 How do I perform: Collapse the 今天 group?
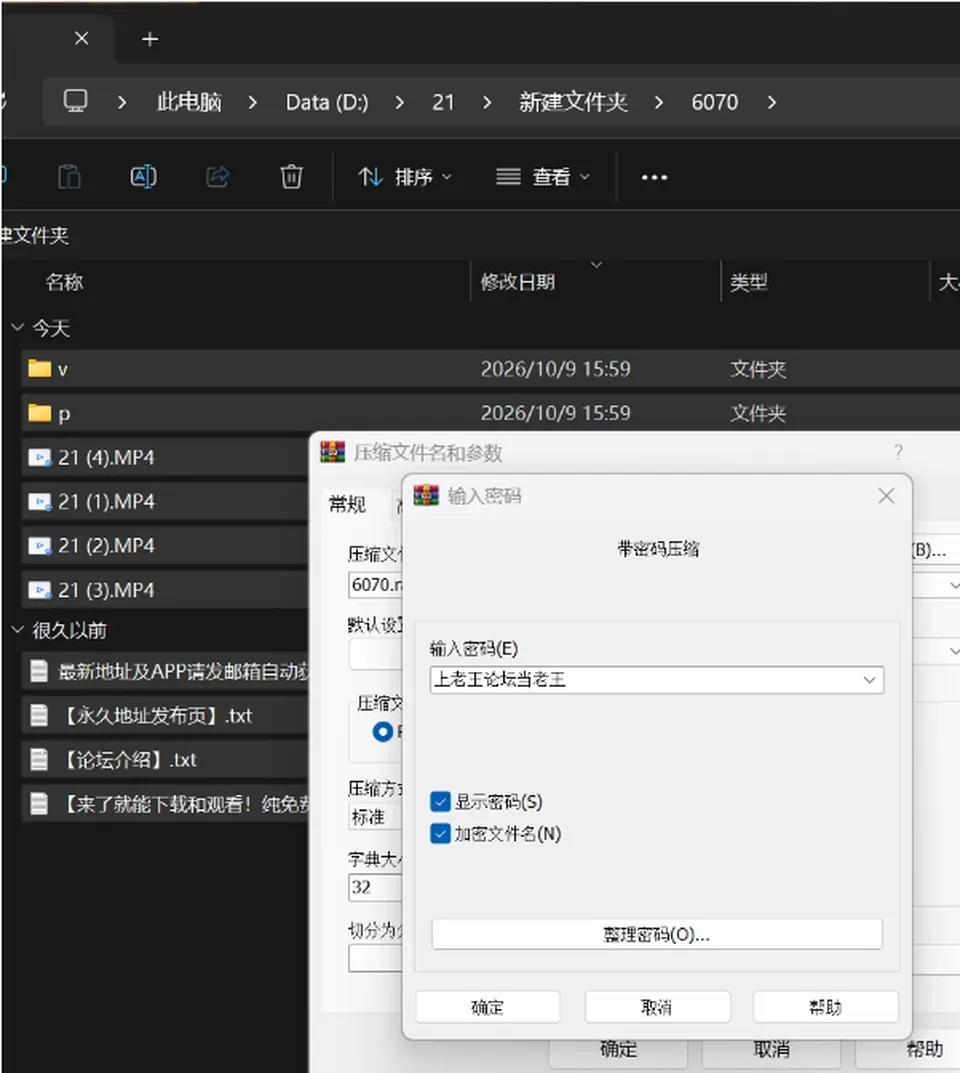(x=18, y=327)
